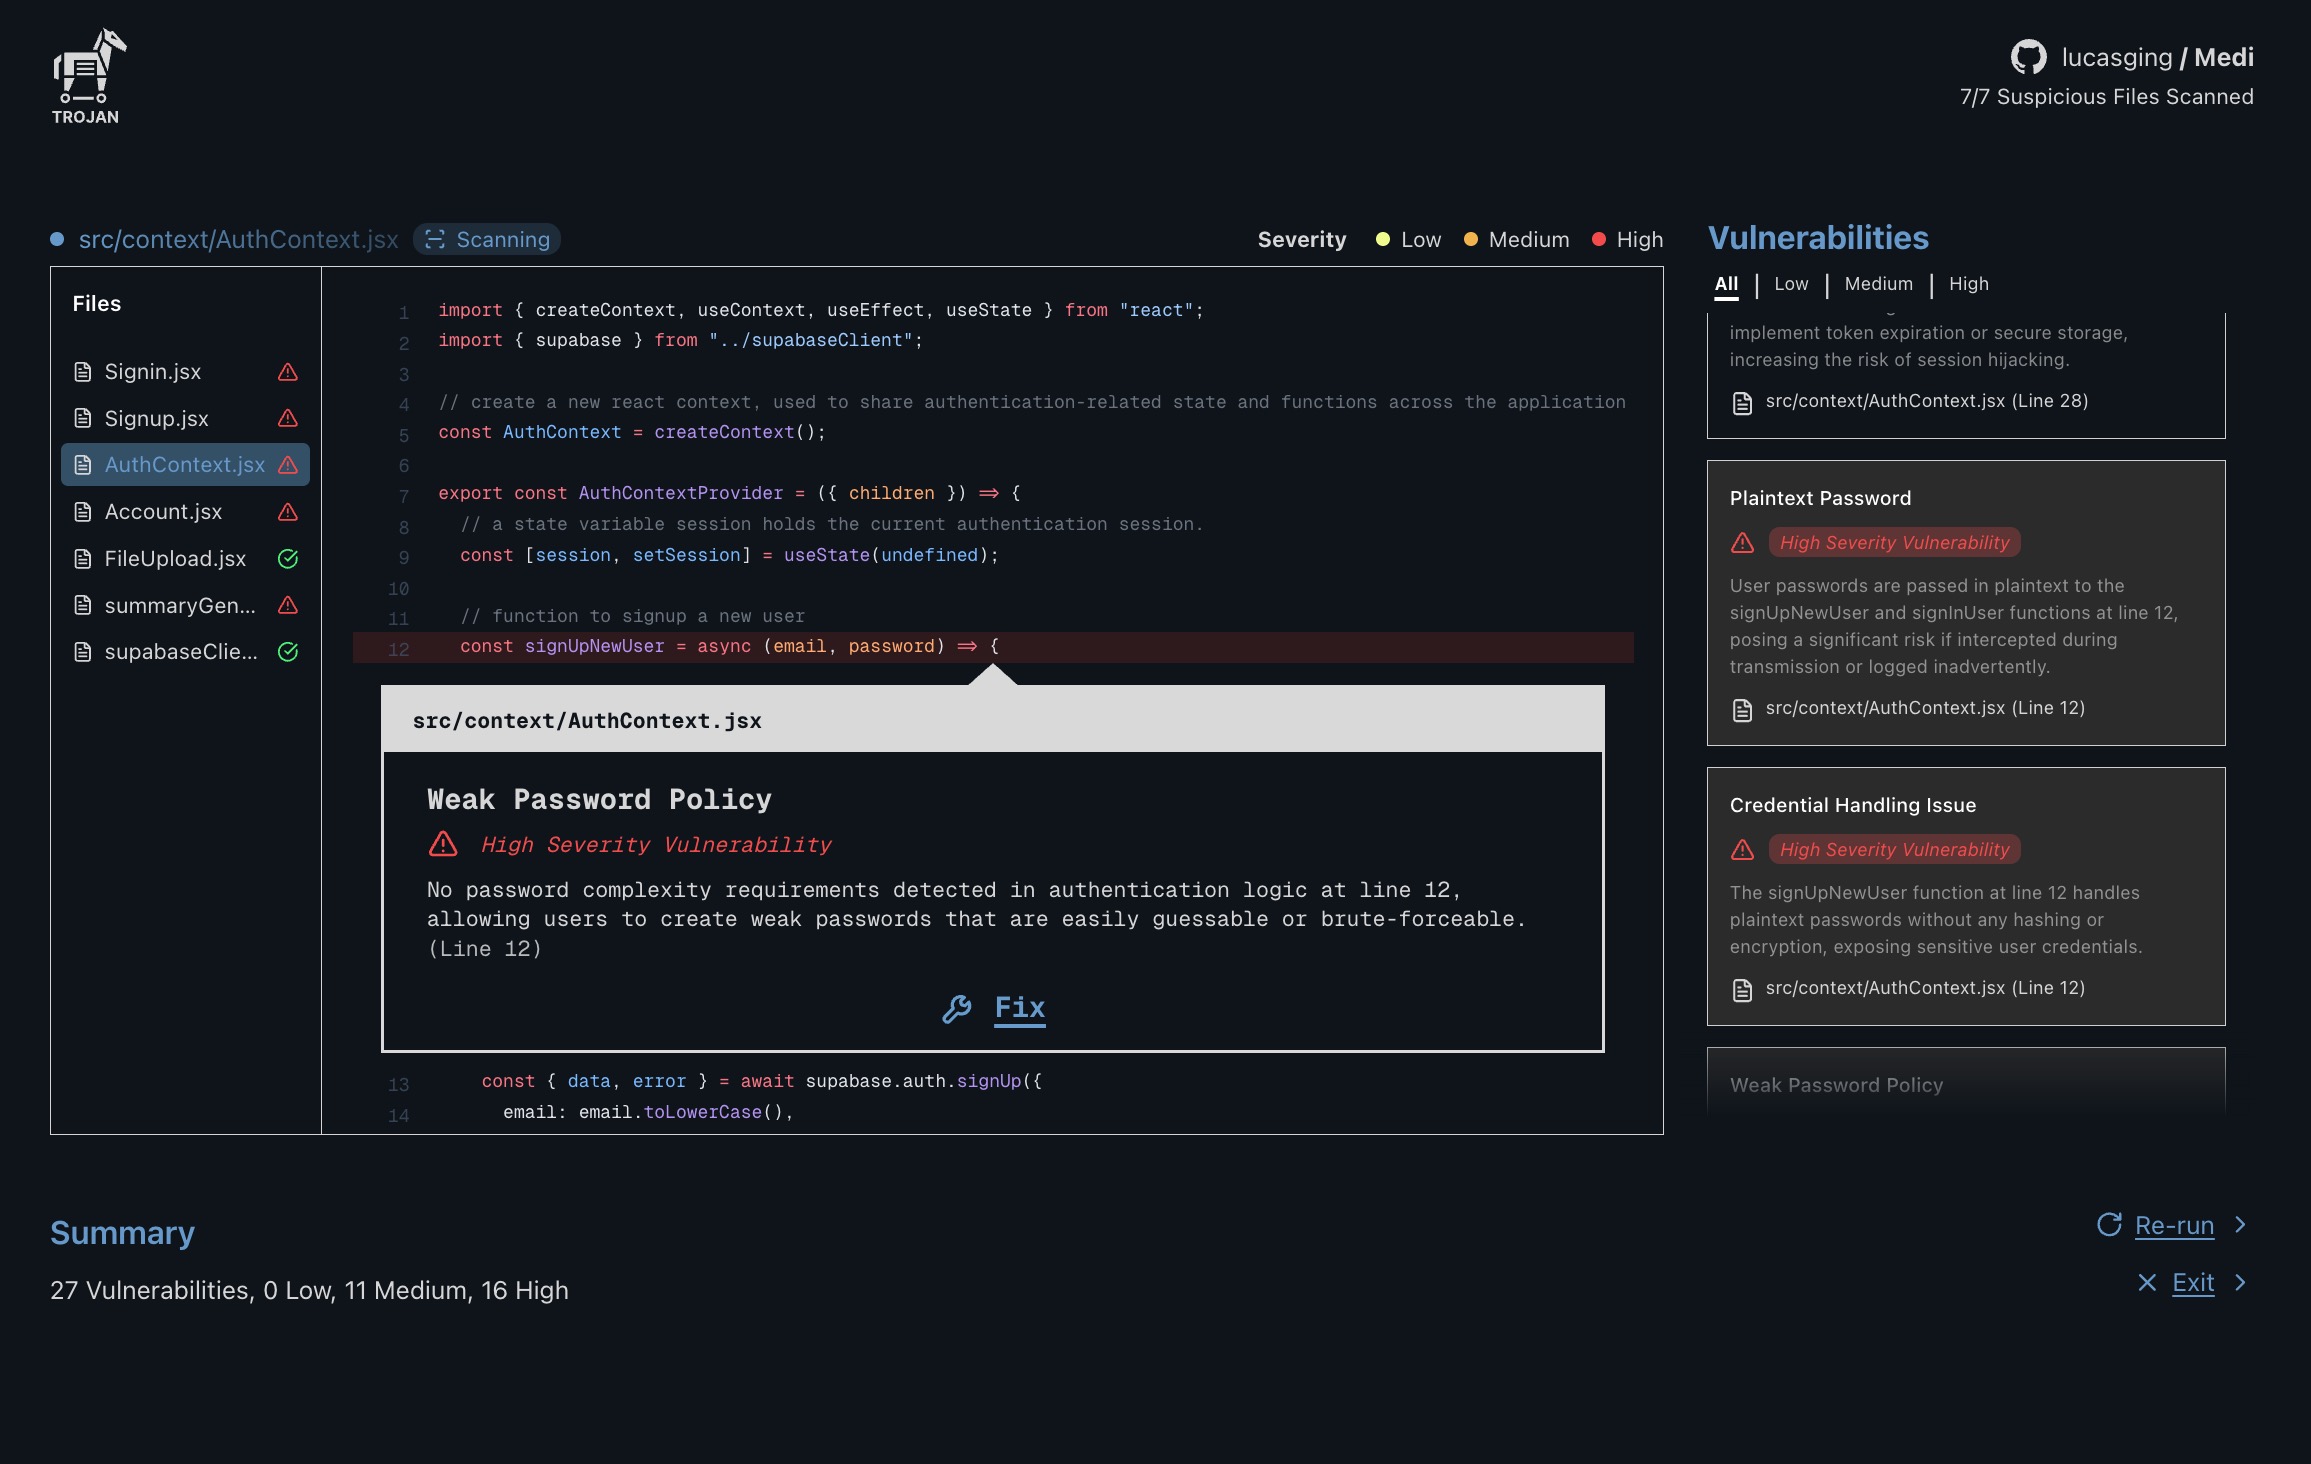Image resolution: width=2311 pixels, height=1464 pixels.
Task: Click the green check icon for FileUpload.jsx
Action: tap(288, 559)
